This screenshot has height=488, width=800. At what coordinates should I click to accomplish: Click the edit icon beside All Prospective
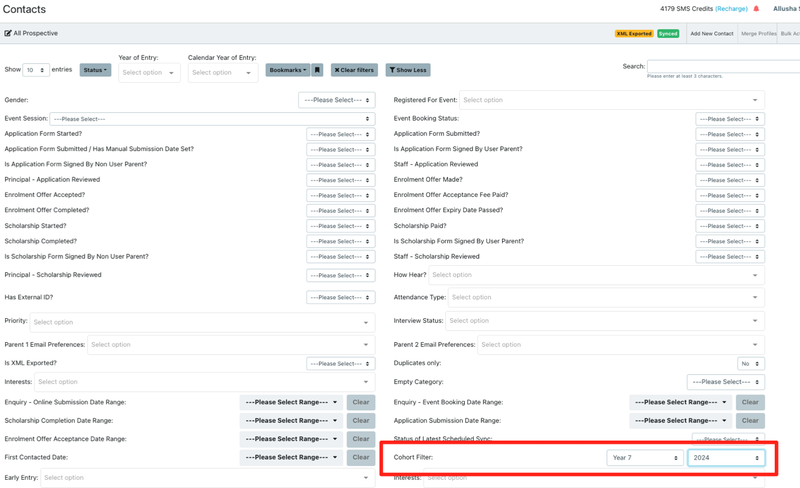8,33
